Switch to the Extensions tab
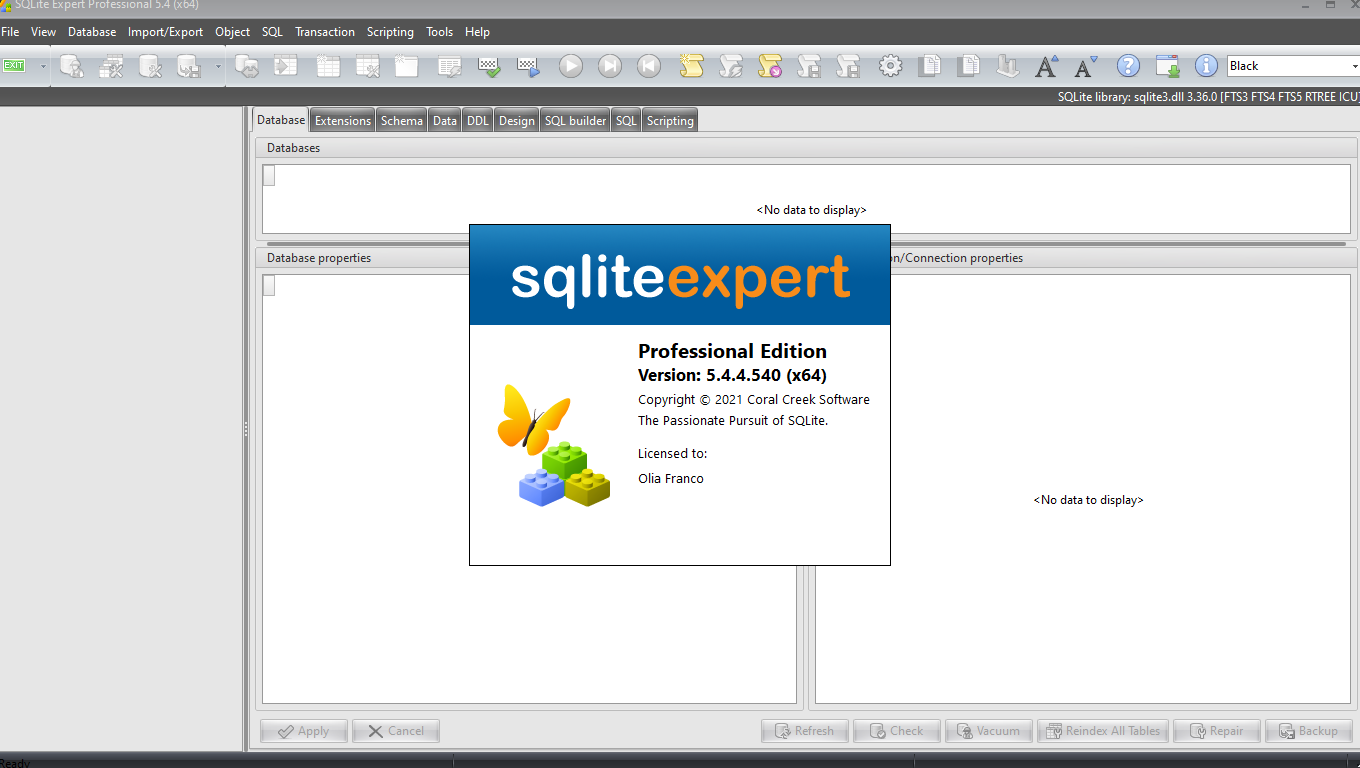The image size is (1360, 768). point(343,120)
